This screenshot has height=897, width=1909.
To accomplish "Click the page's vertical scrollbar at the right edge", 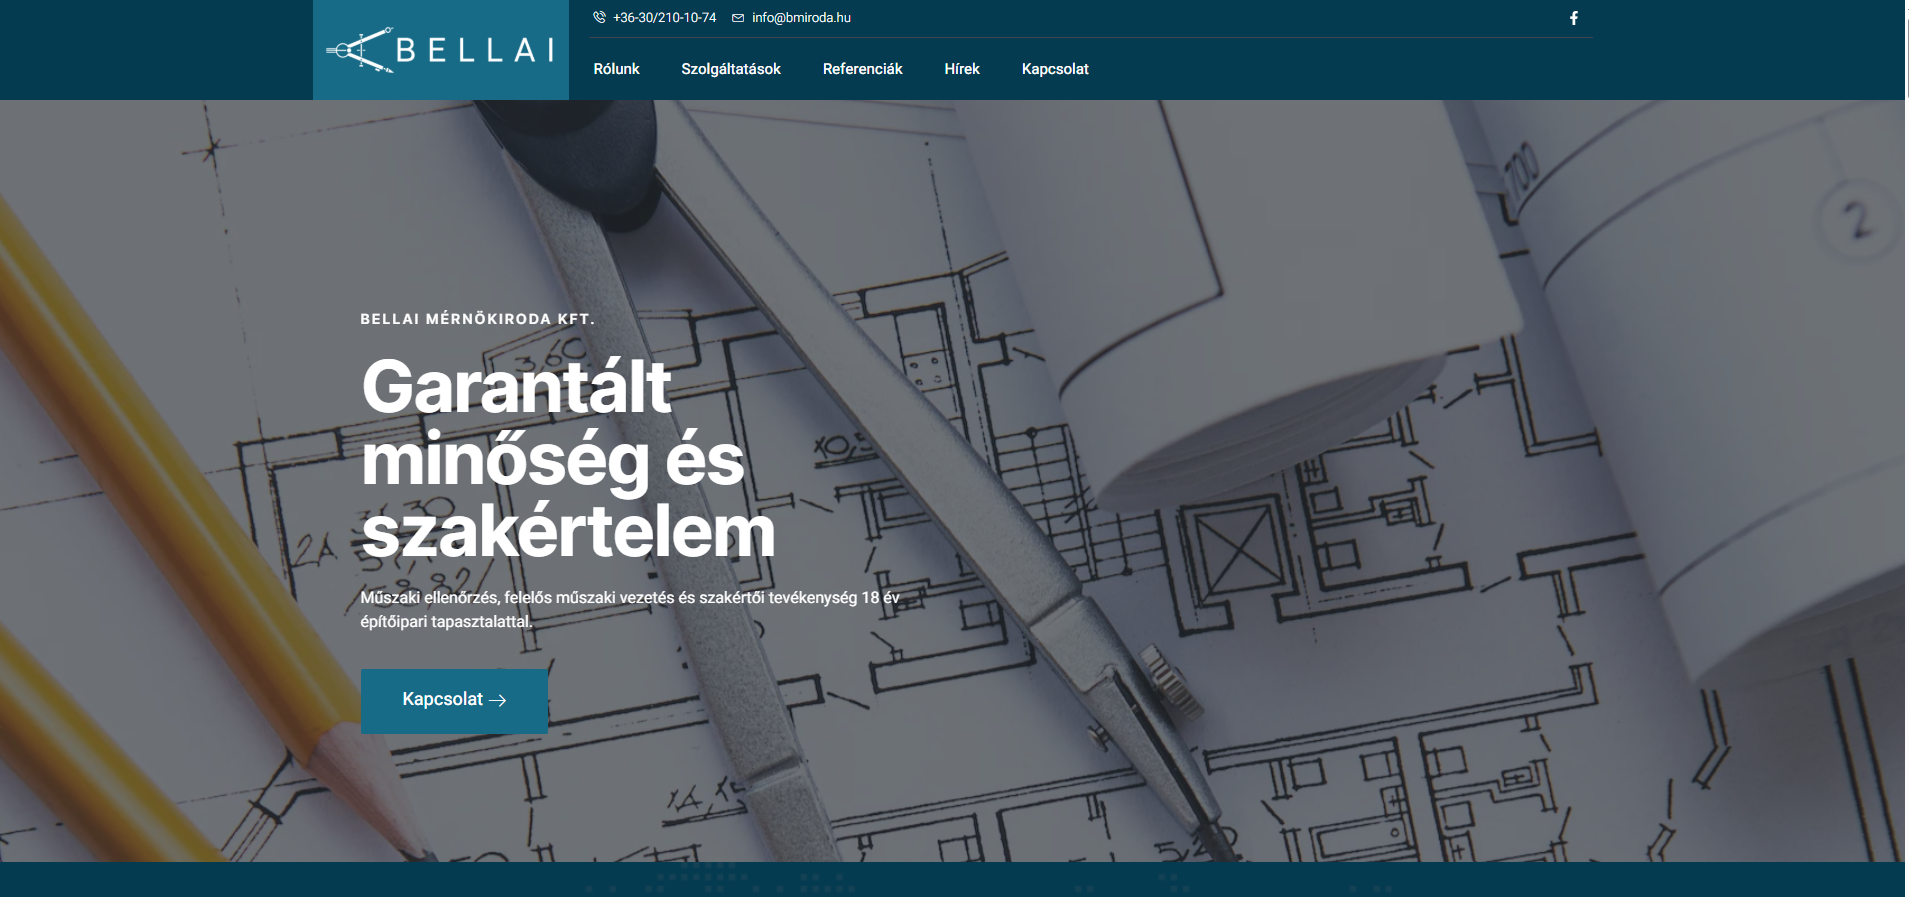I will tap(1907, 448).
